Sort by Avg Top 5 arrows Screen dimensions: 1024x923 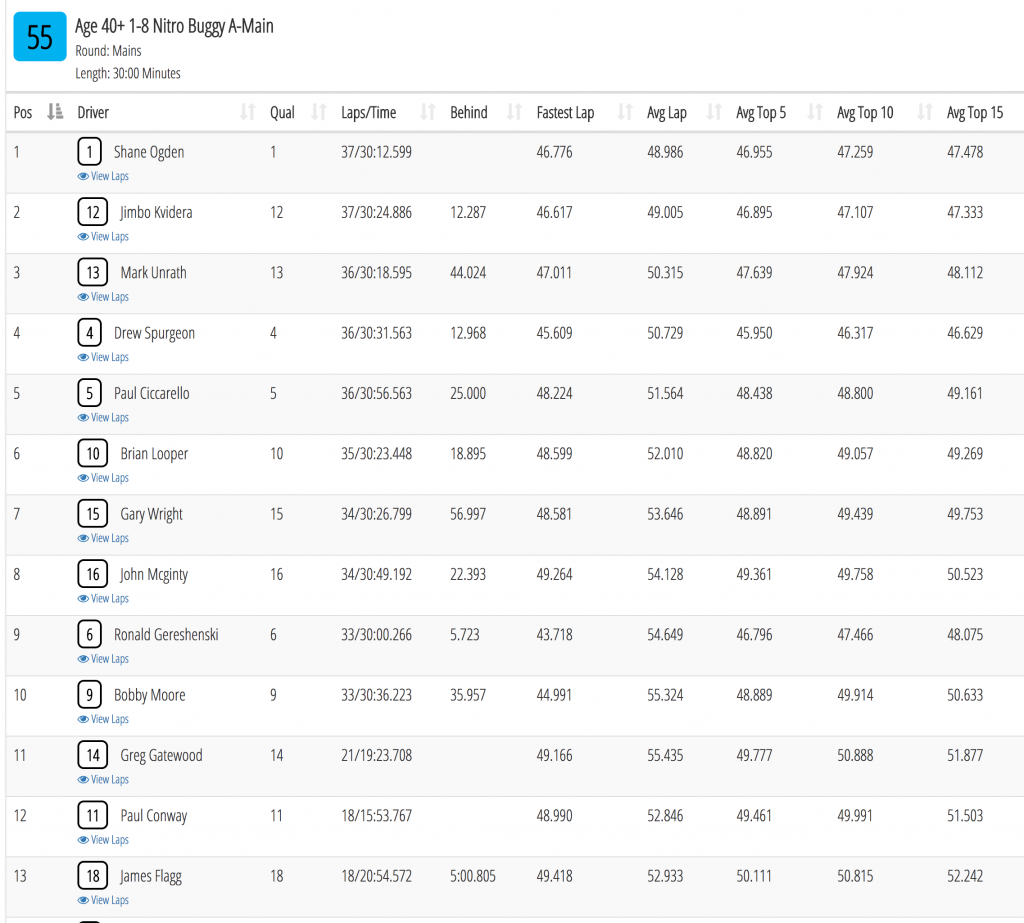pos(815,112)
